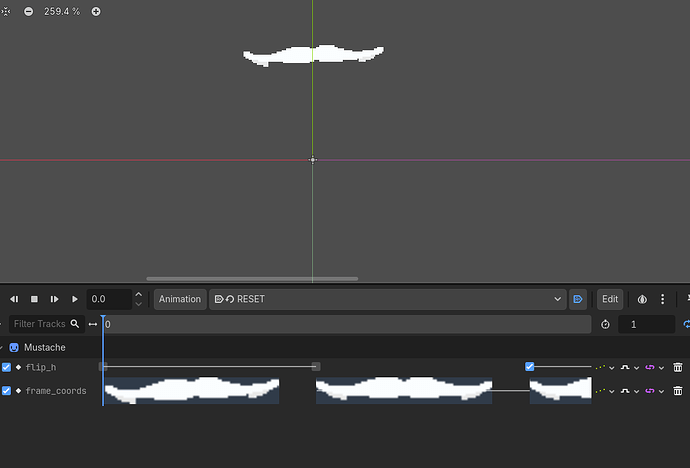Click flip_h update mode dotted icon

click(x=600, y=367)
